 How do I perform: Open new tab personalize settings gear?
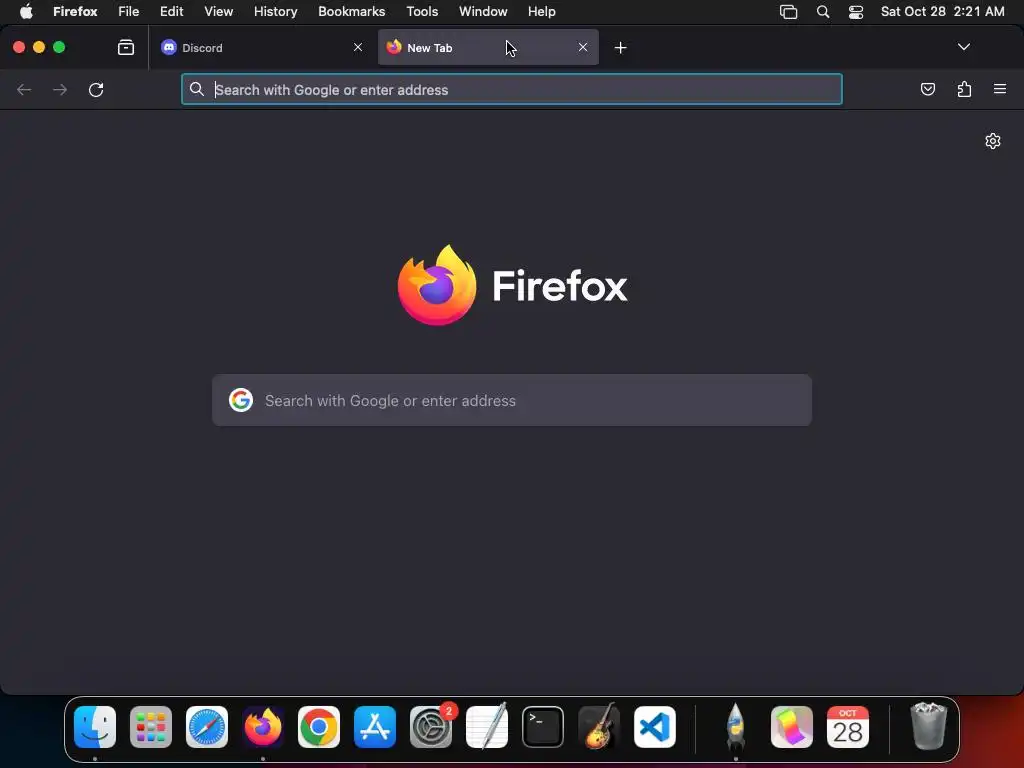(x=993, y=141)
